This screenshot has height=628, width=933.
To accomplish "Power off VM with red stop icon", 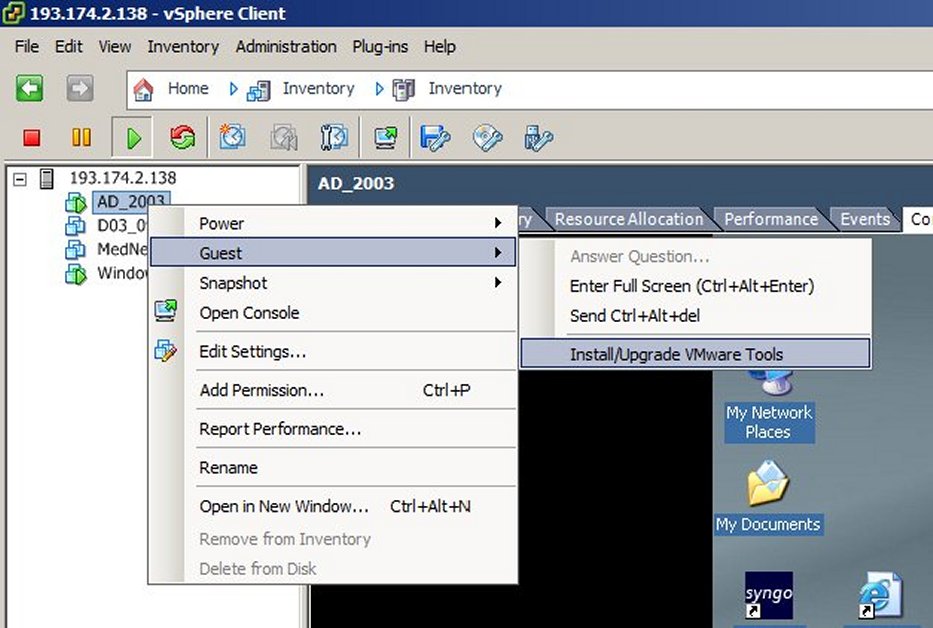I will click(x=32, y=138).
